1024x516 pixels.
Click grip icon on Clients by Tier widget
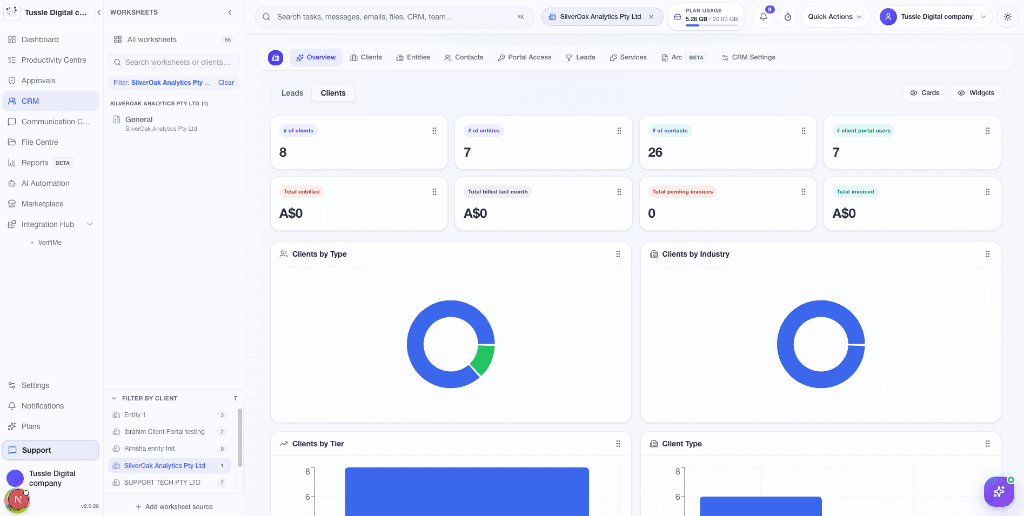618,443
